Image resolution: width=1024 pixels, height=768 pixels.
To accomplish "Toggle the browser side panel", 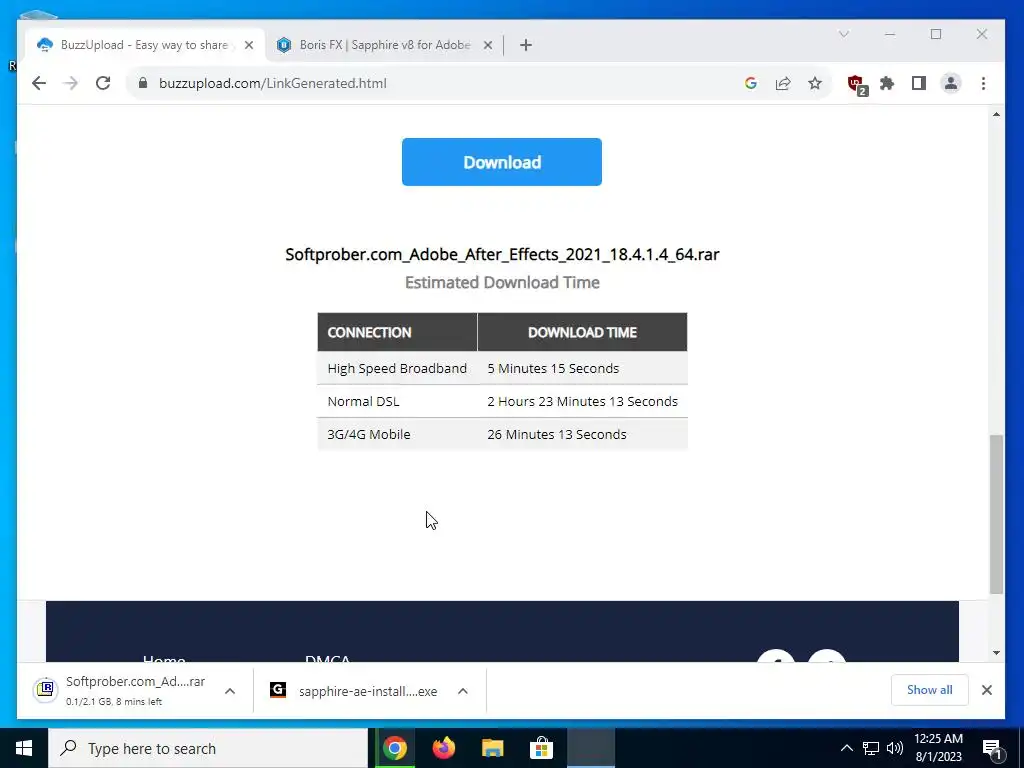I will pyautogui.click(x=919, y=83).
